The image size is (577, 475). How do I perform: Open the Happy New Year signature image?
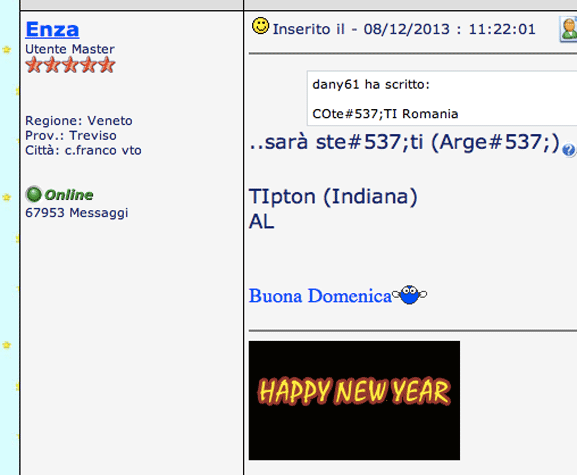[354, 400]
